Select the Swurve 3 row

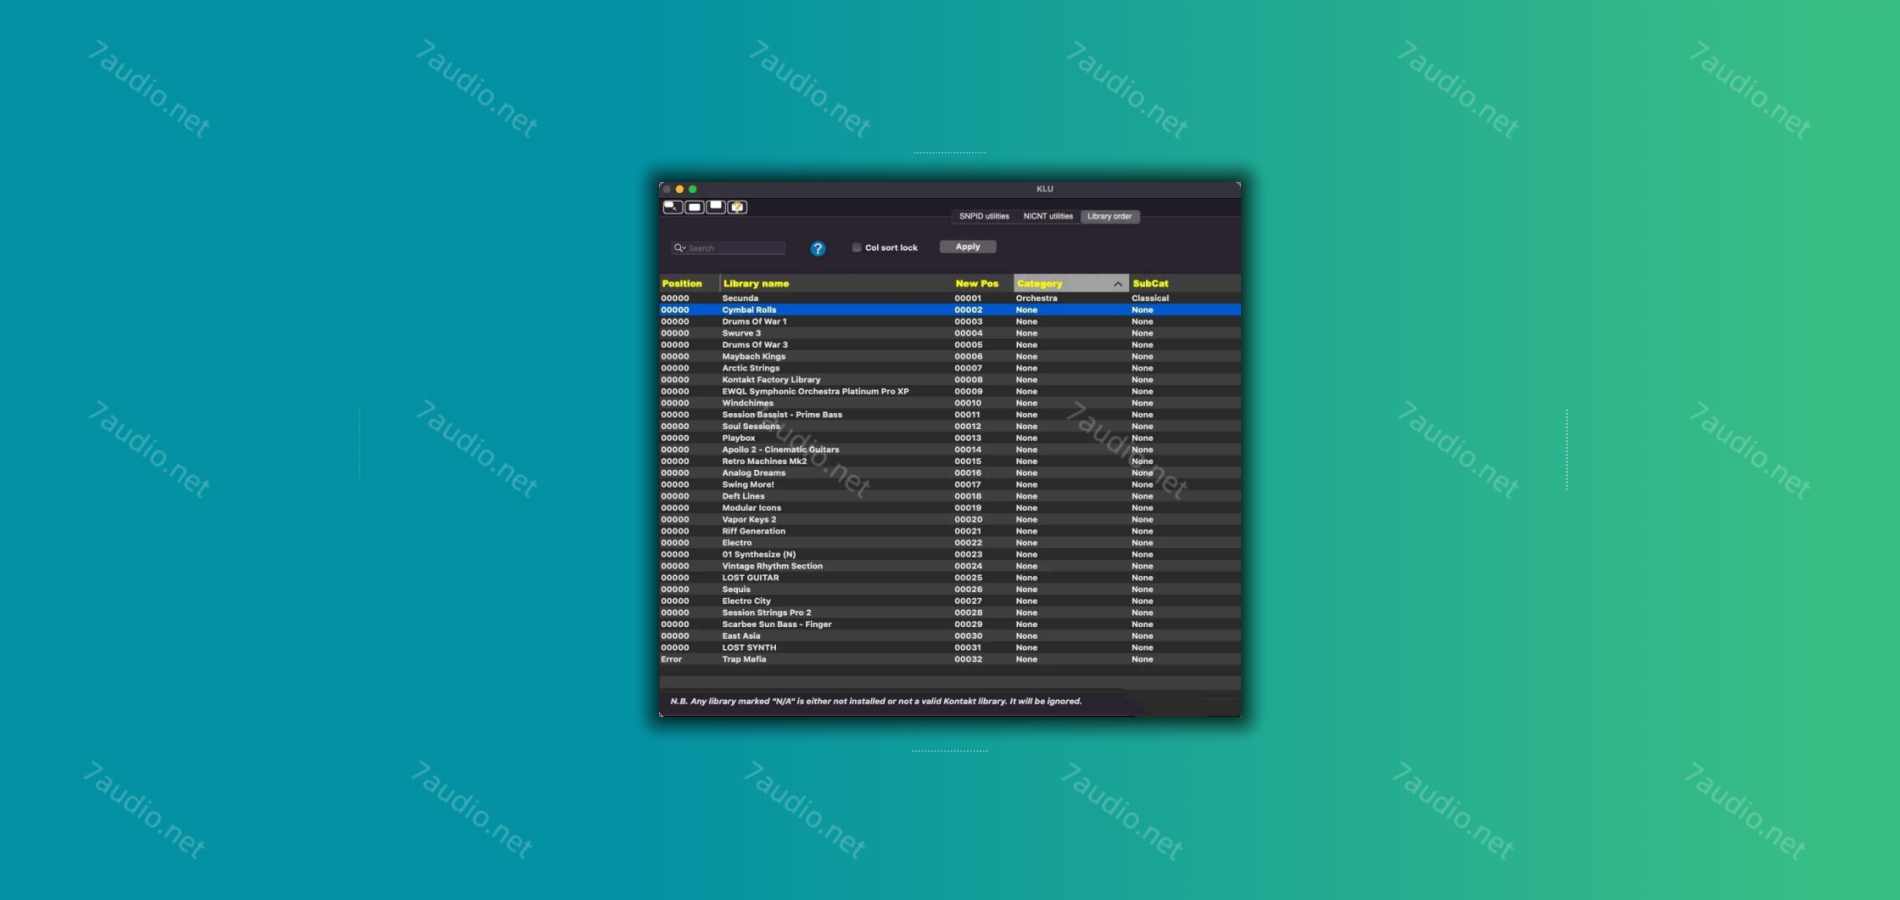click(950, 333)
